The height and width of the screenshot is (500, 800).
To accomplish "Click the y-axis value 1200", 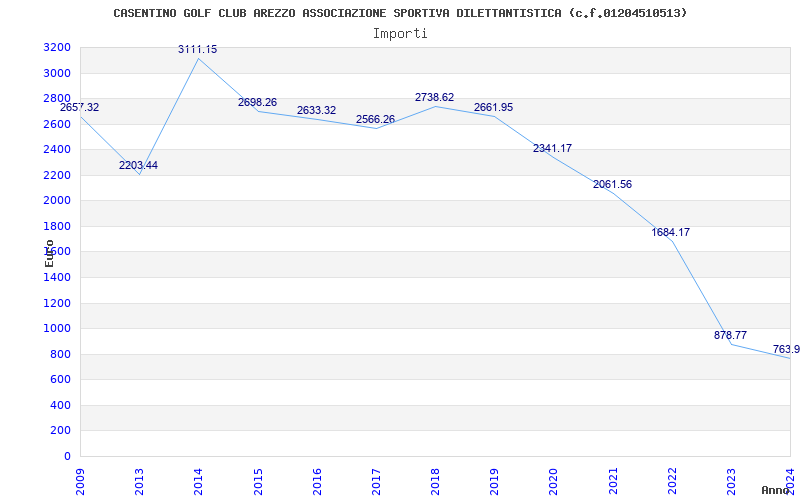I will 58,303.
